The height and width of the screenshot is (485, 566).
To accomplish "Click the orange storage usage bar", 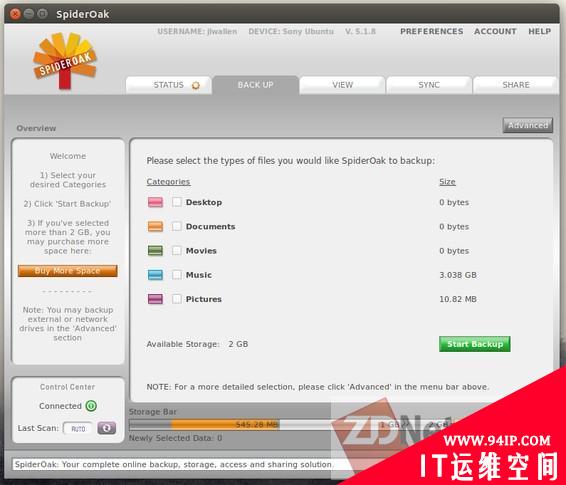I will click(x=225, y=424).
